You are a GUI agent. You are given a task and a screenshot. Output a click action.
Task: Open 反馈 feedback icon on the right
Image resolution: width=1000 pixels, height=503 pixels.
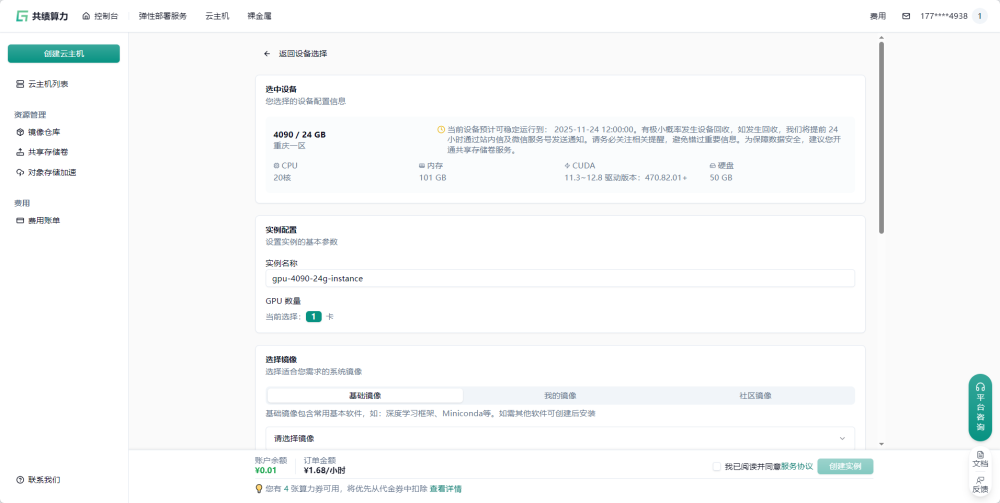pyautogui.click(x=980, y=480)
